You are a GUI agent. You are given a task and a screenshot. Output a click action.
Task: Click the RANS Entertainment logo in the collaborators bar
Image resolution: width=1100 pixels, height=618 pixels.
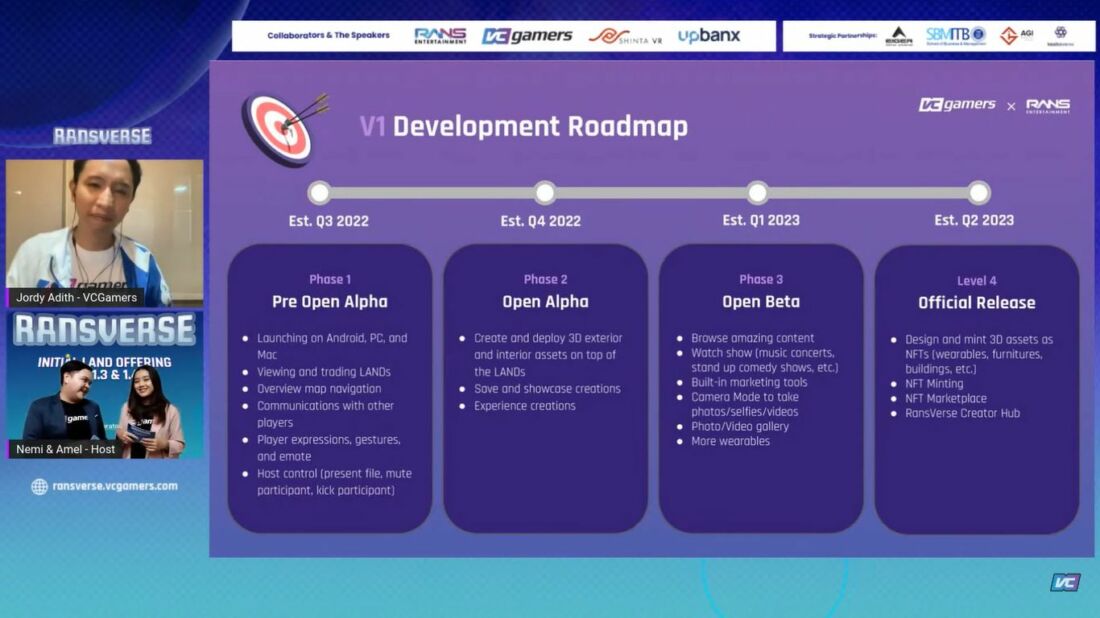pyautogui.click(x=440, y=36)
